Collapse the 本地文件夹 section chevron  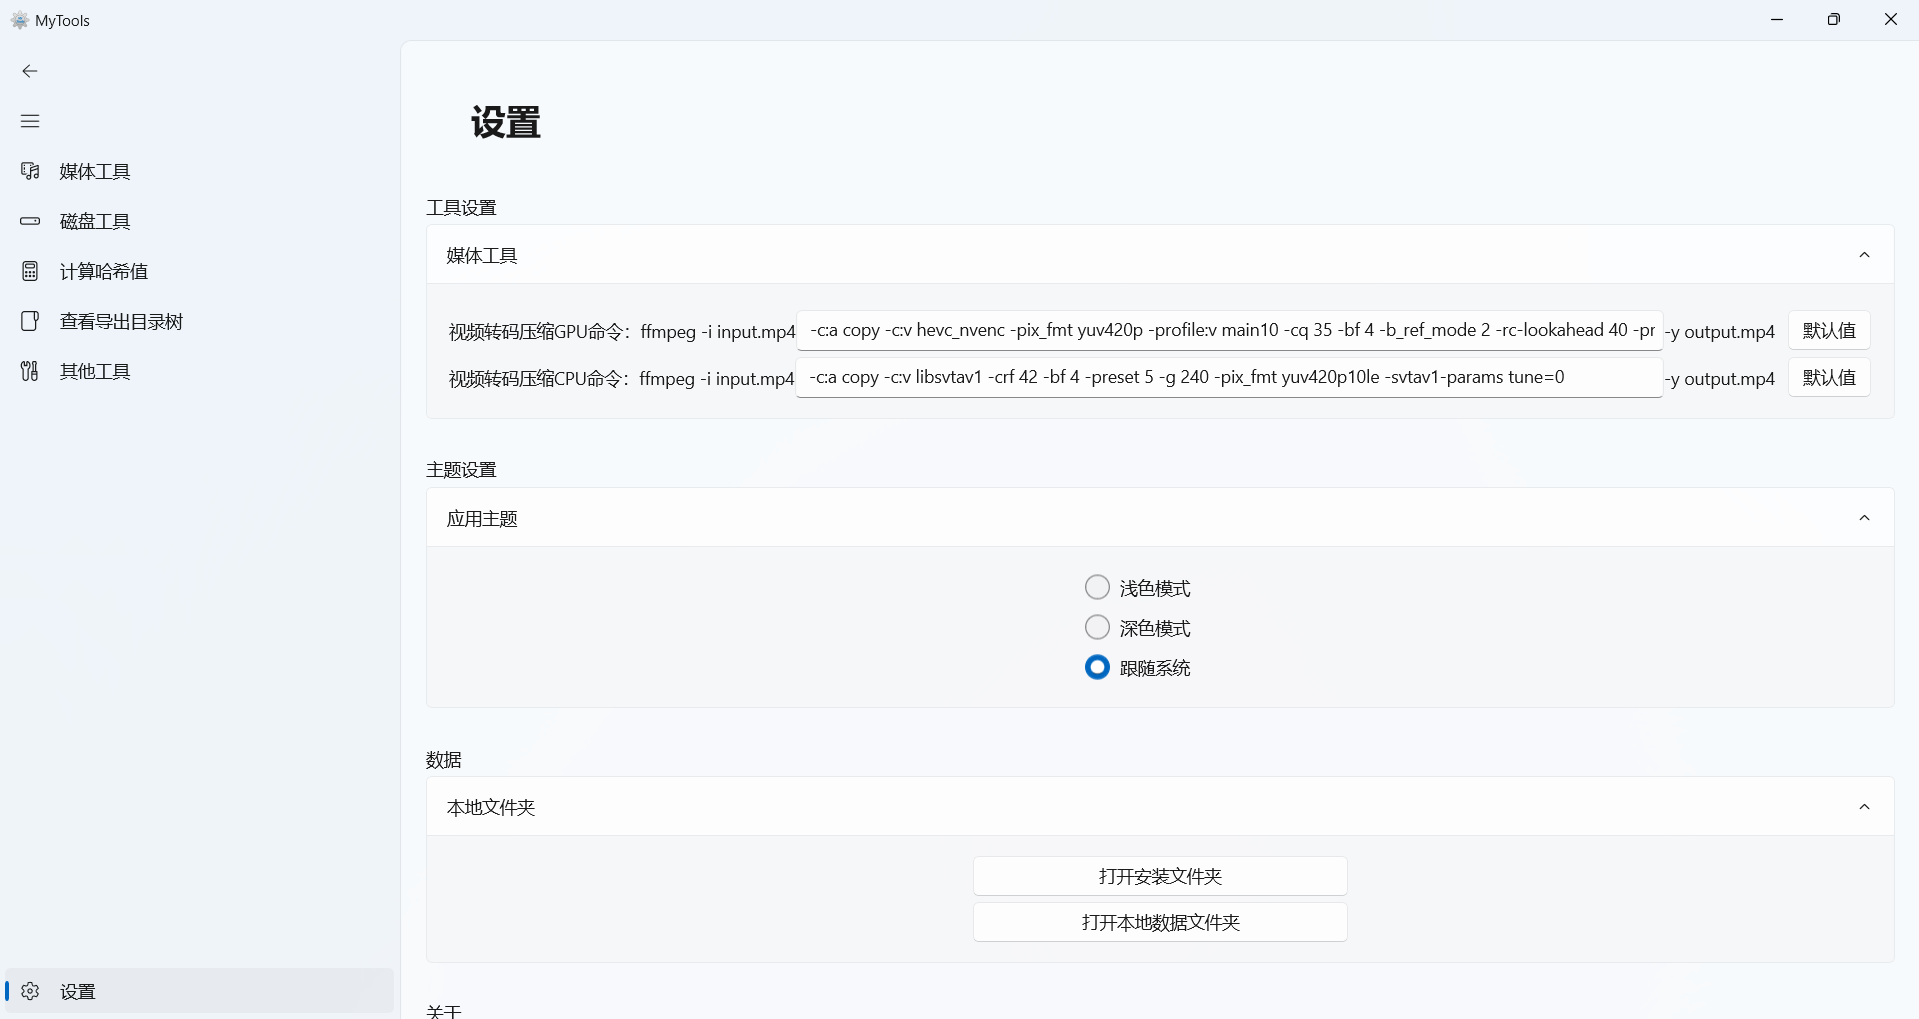[x=1864, y=807]
